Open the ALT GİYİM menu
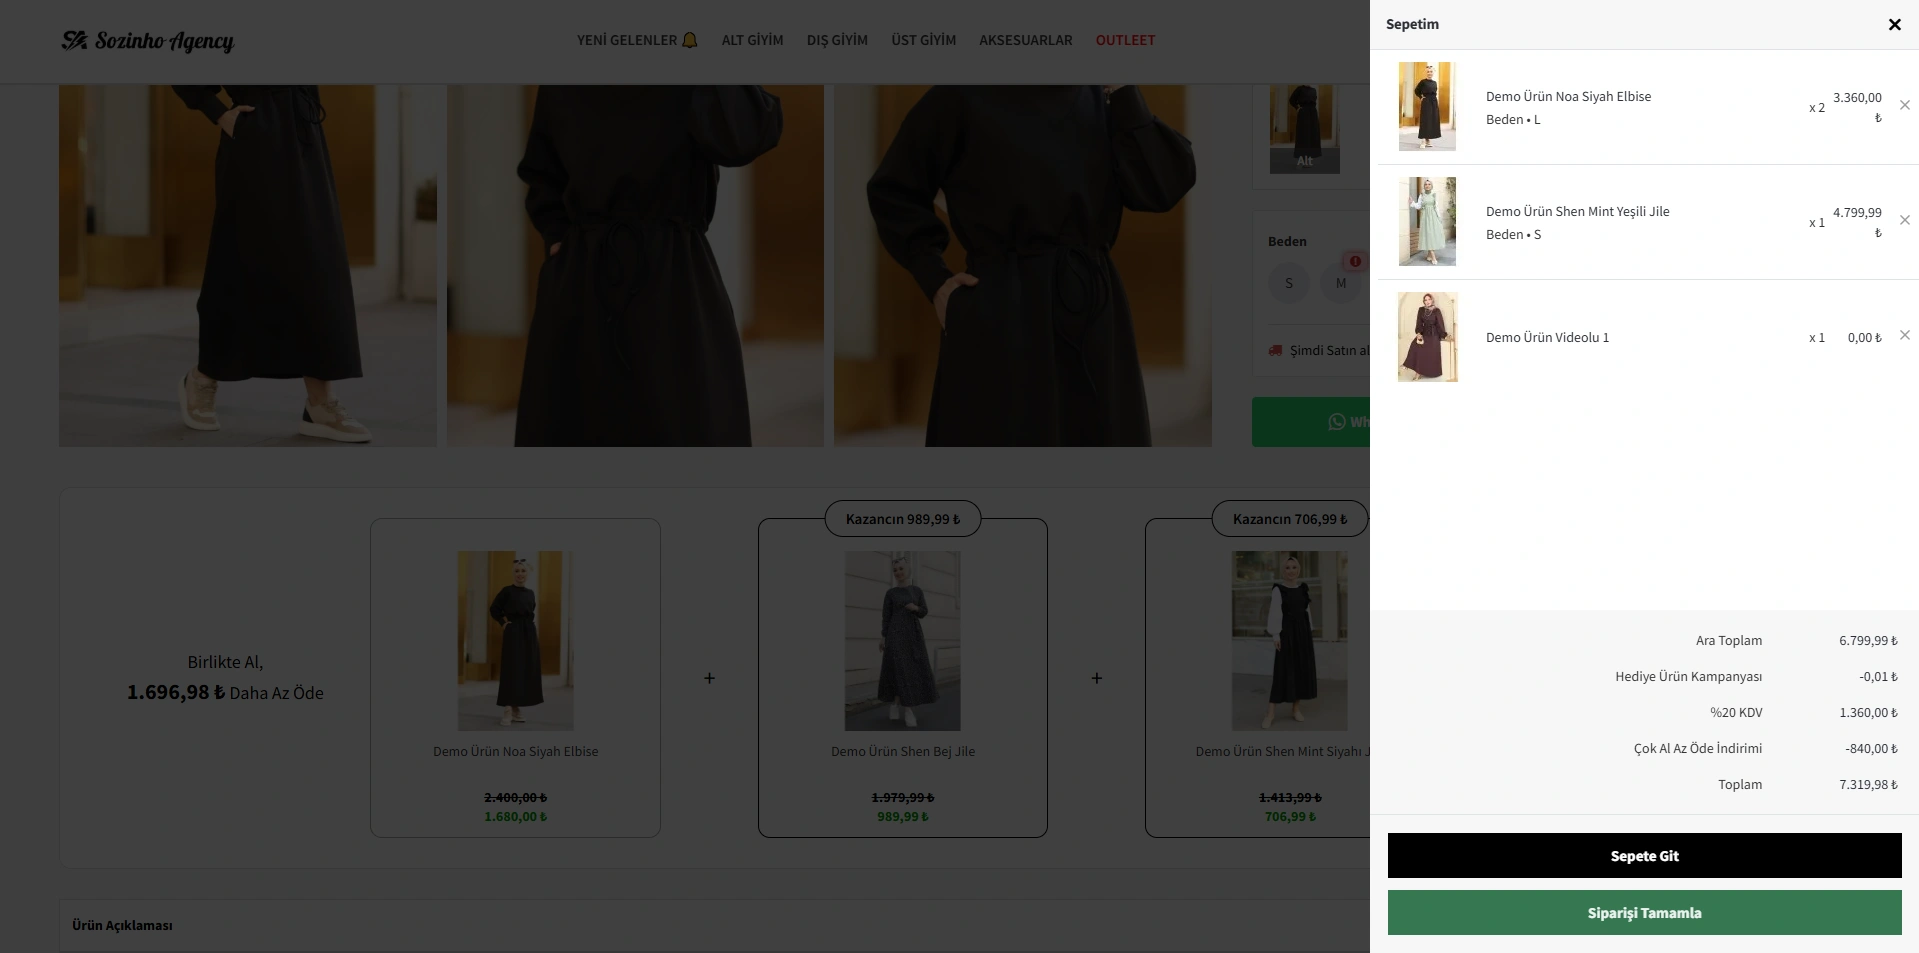 click(x=752, y=41)
